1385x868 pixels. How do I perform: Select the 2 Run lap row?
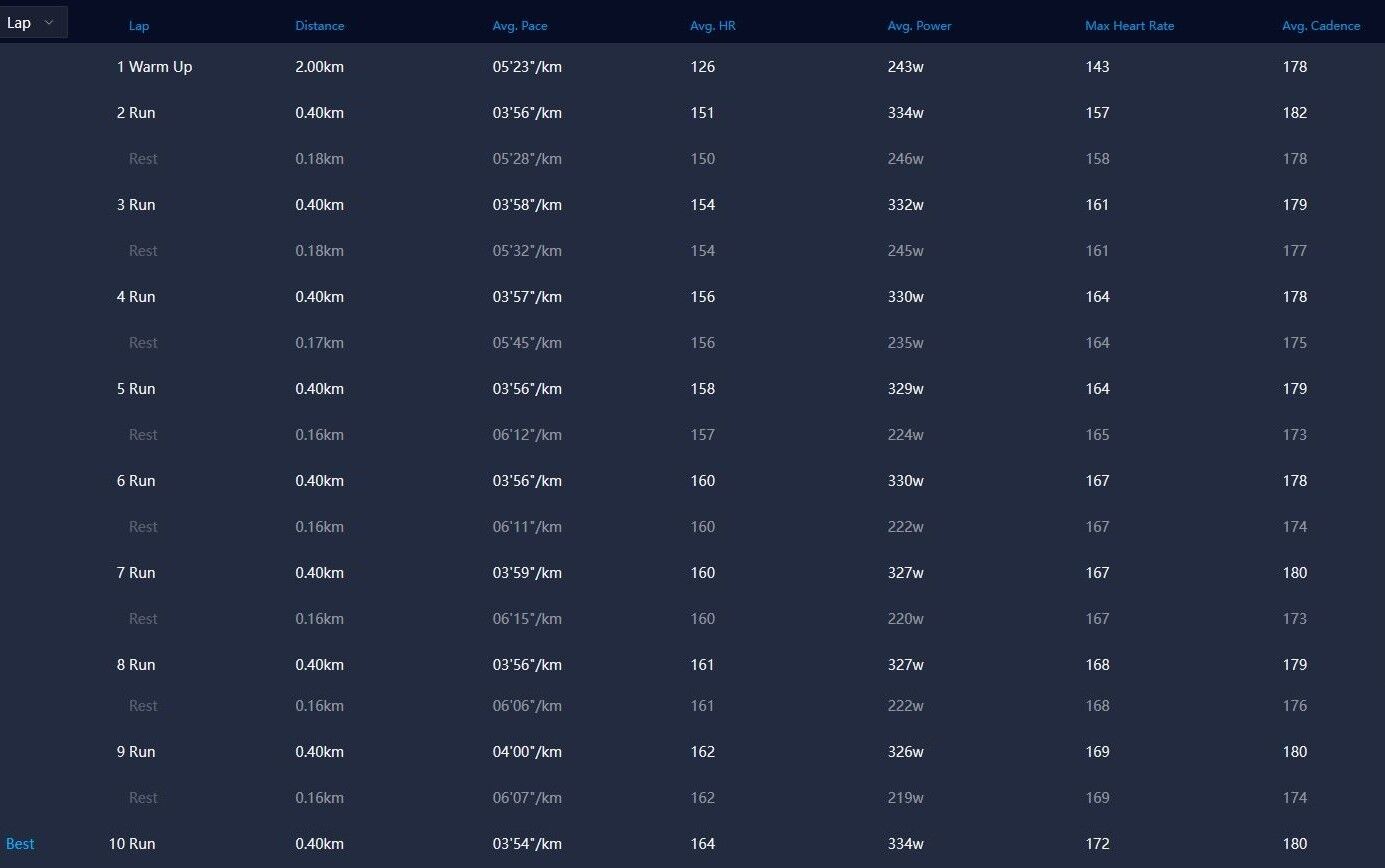692,113
